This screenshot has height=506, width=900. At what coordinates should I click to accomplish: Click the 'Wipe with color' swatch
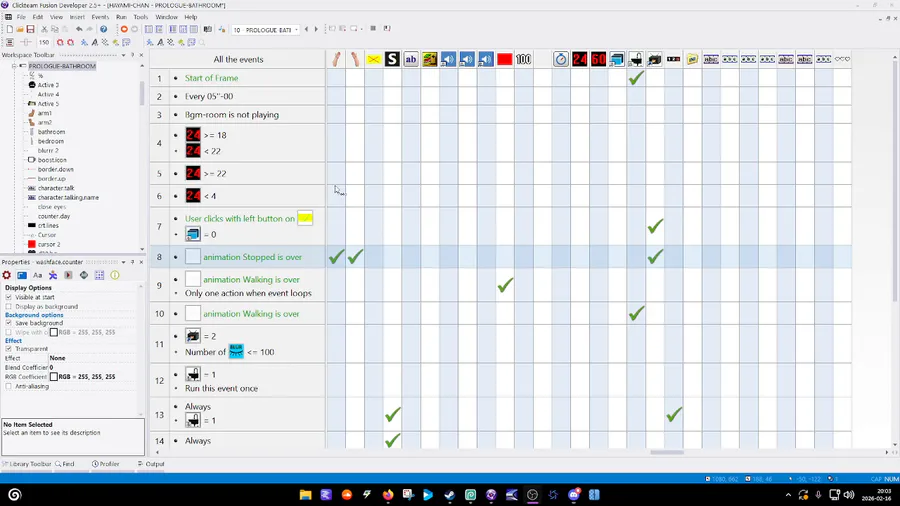click(x=53, y=332)
